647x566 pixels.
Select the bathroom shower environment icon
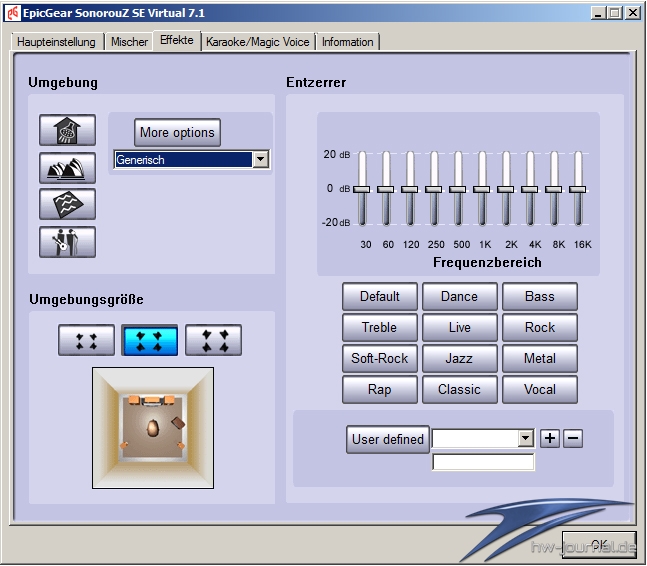coord(67,130)
